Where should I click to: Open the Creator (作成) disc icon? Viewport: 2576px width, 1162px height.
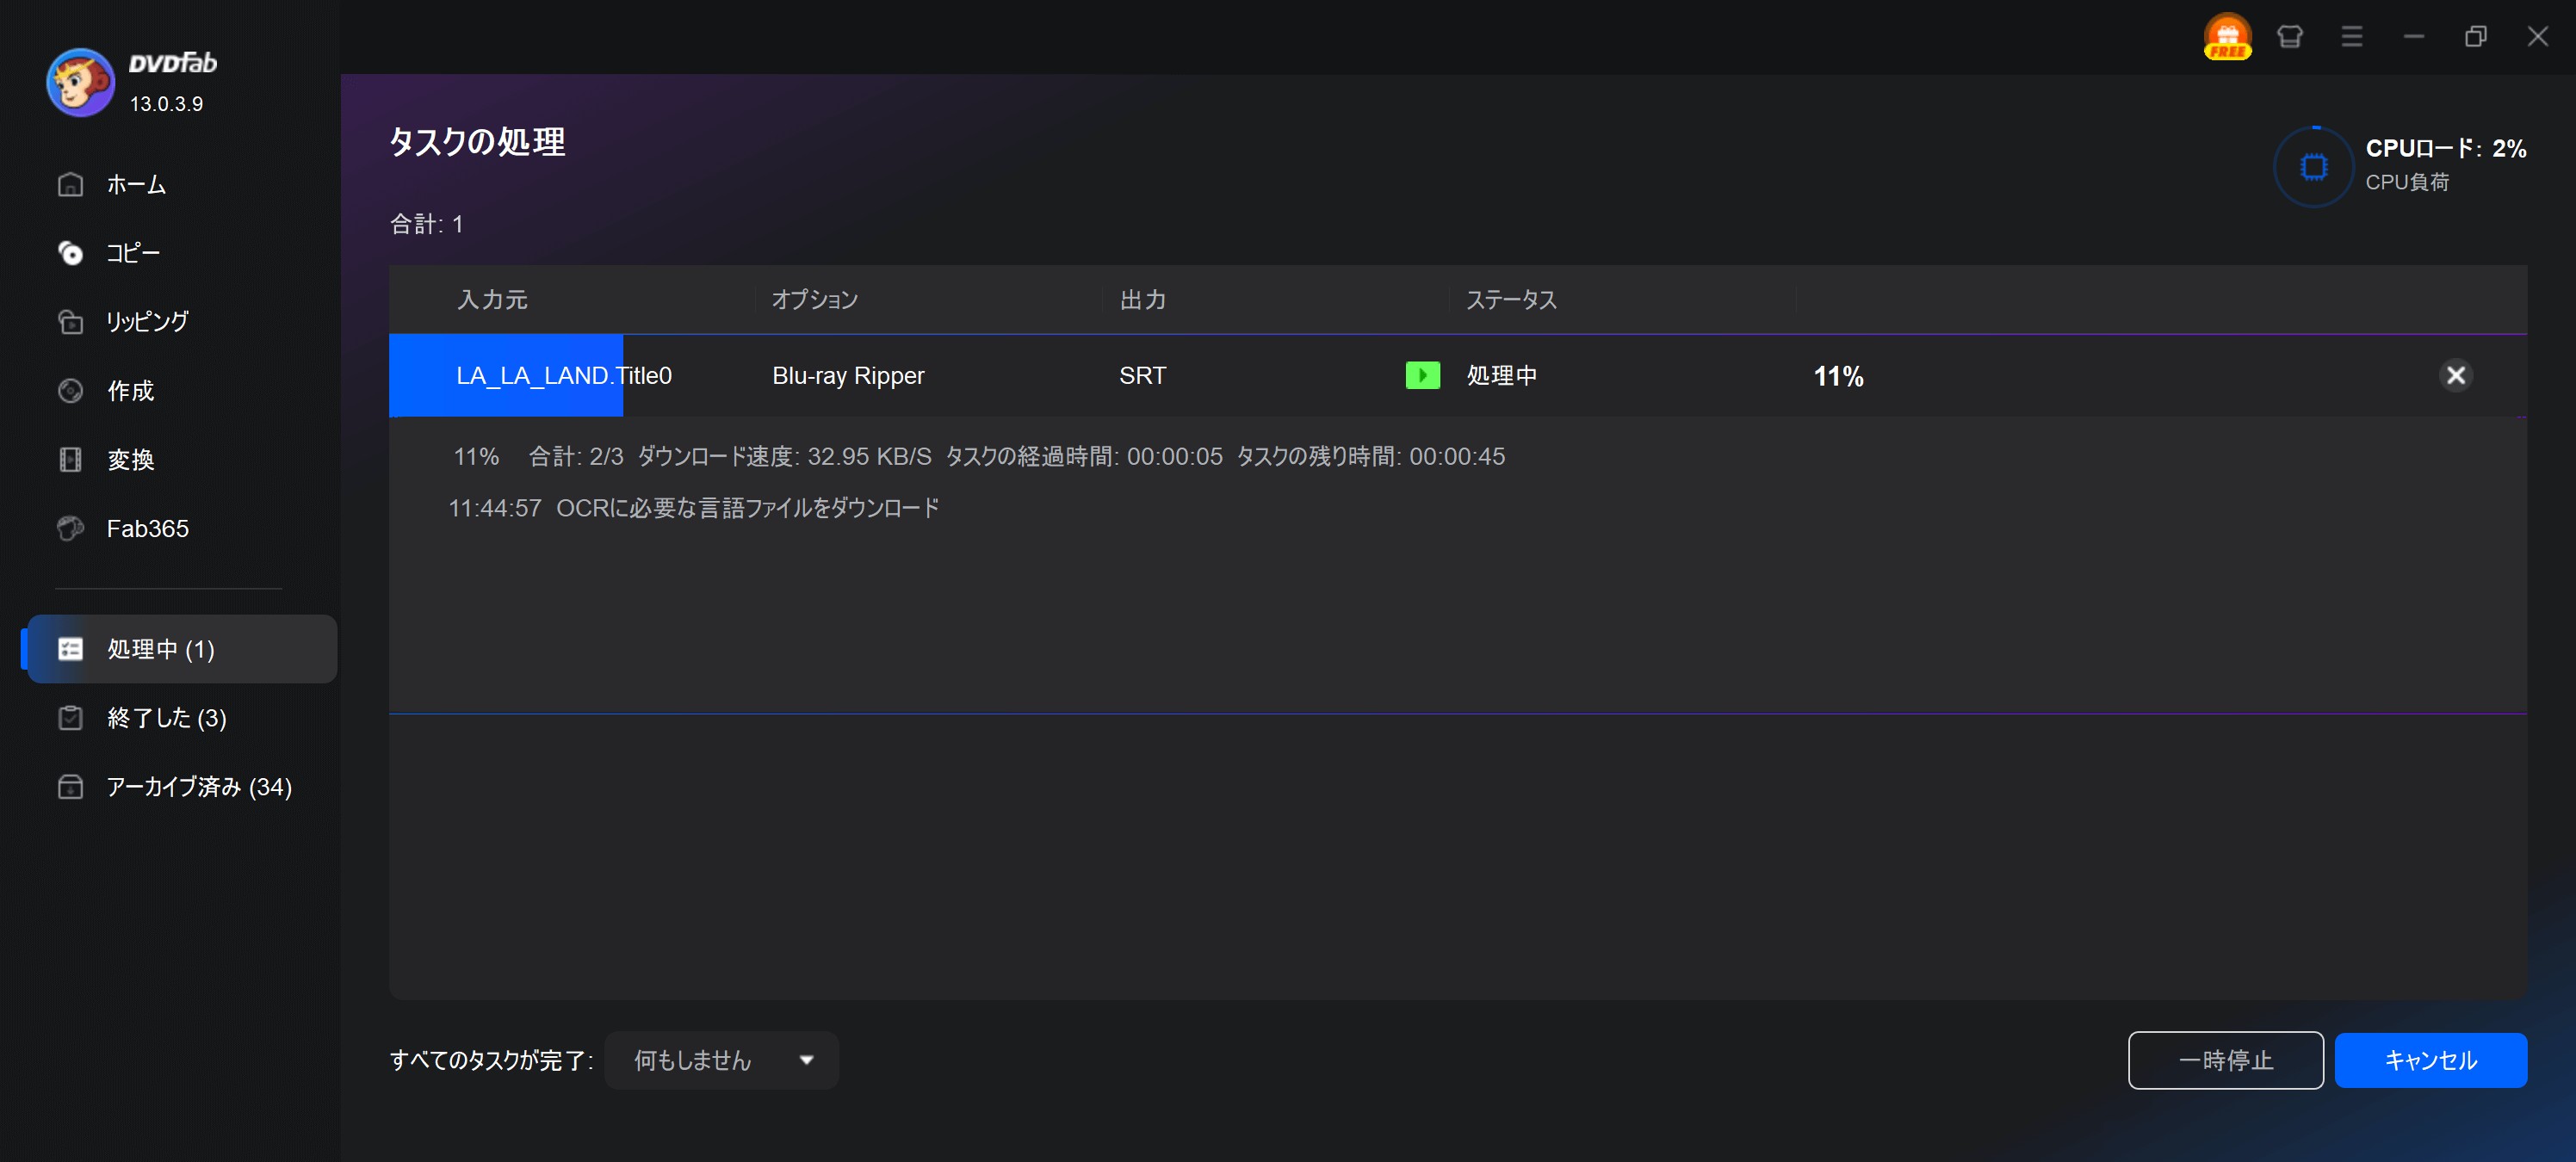pyautogui.click(x=70, y=391)
